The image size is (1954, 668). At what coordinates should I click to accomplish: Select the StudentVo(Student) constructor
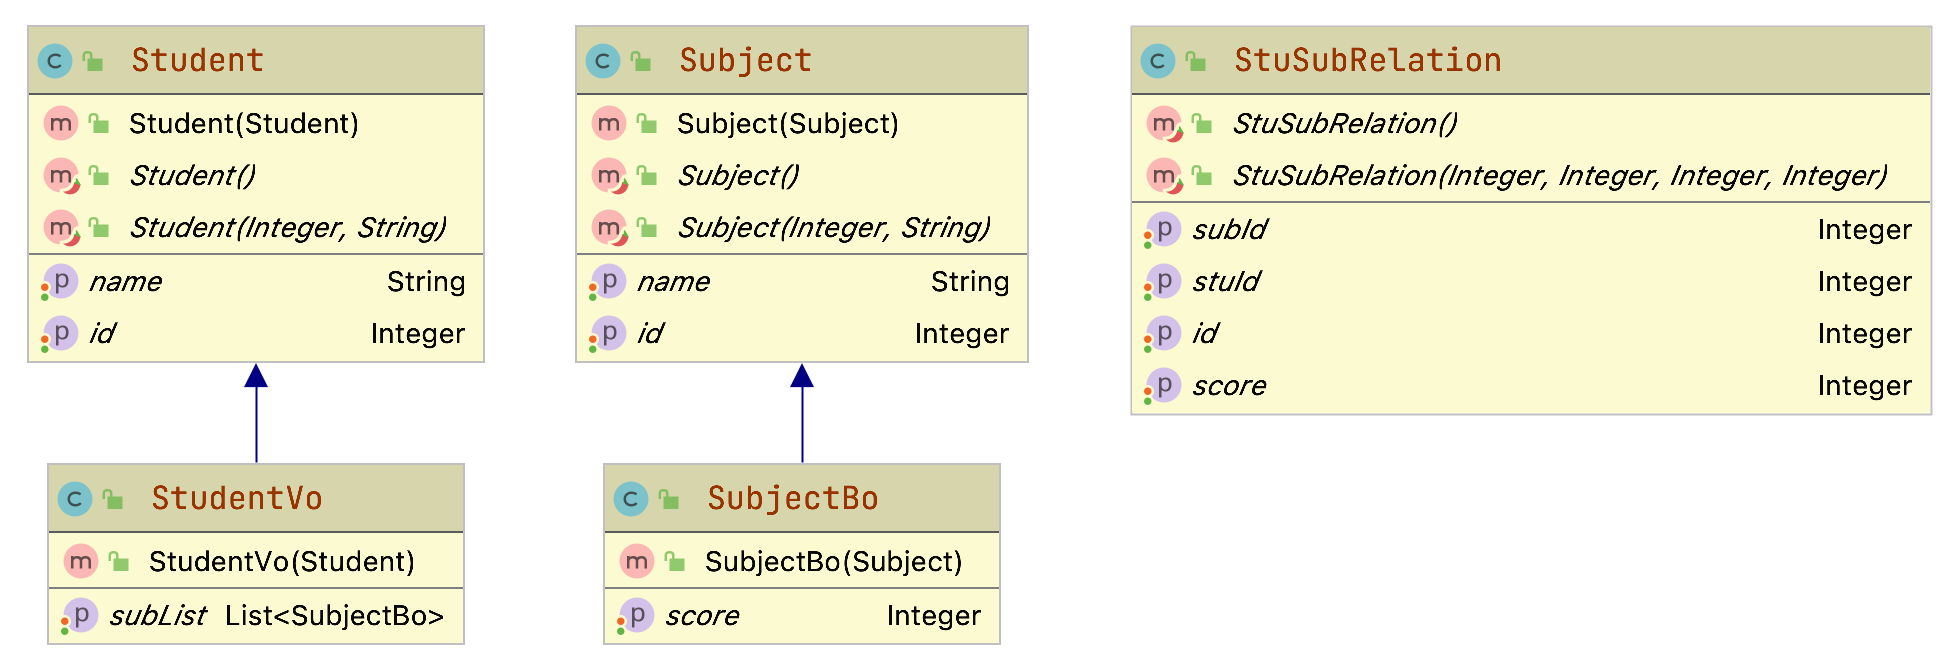[x=281, y=562]
